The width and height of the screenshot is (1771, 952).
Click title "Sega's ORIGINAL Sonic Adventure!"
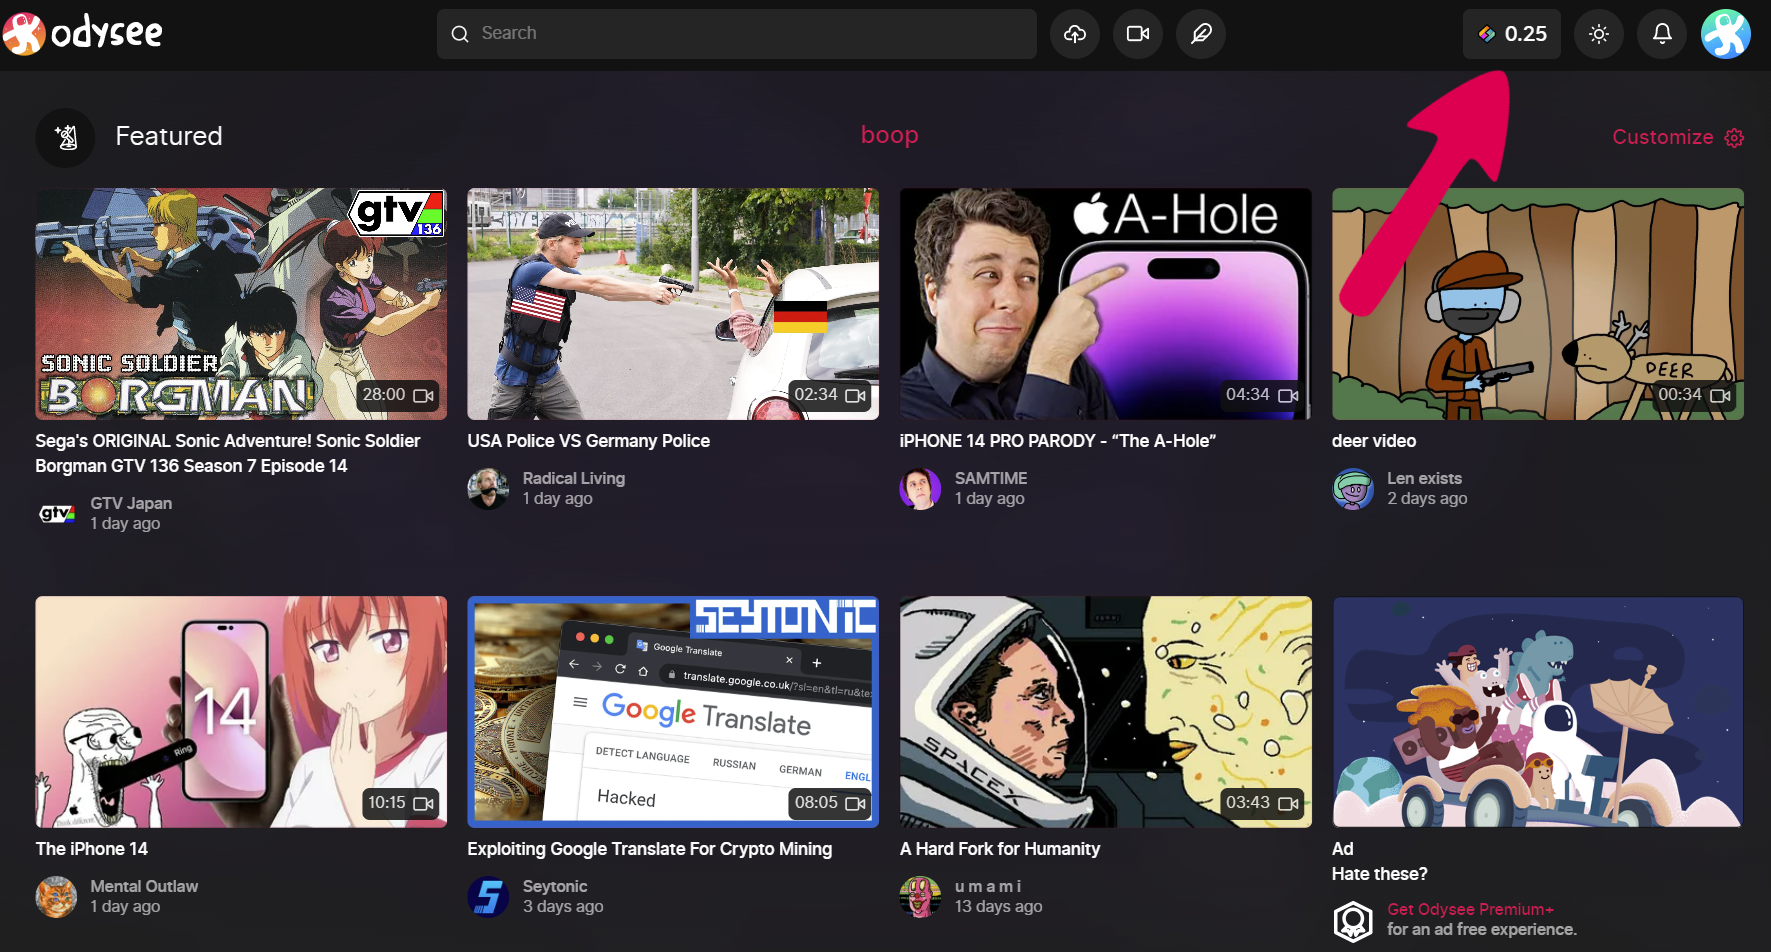point(227,453)
